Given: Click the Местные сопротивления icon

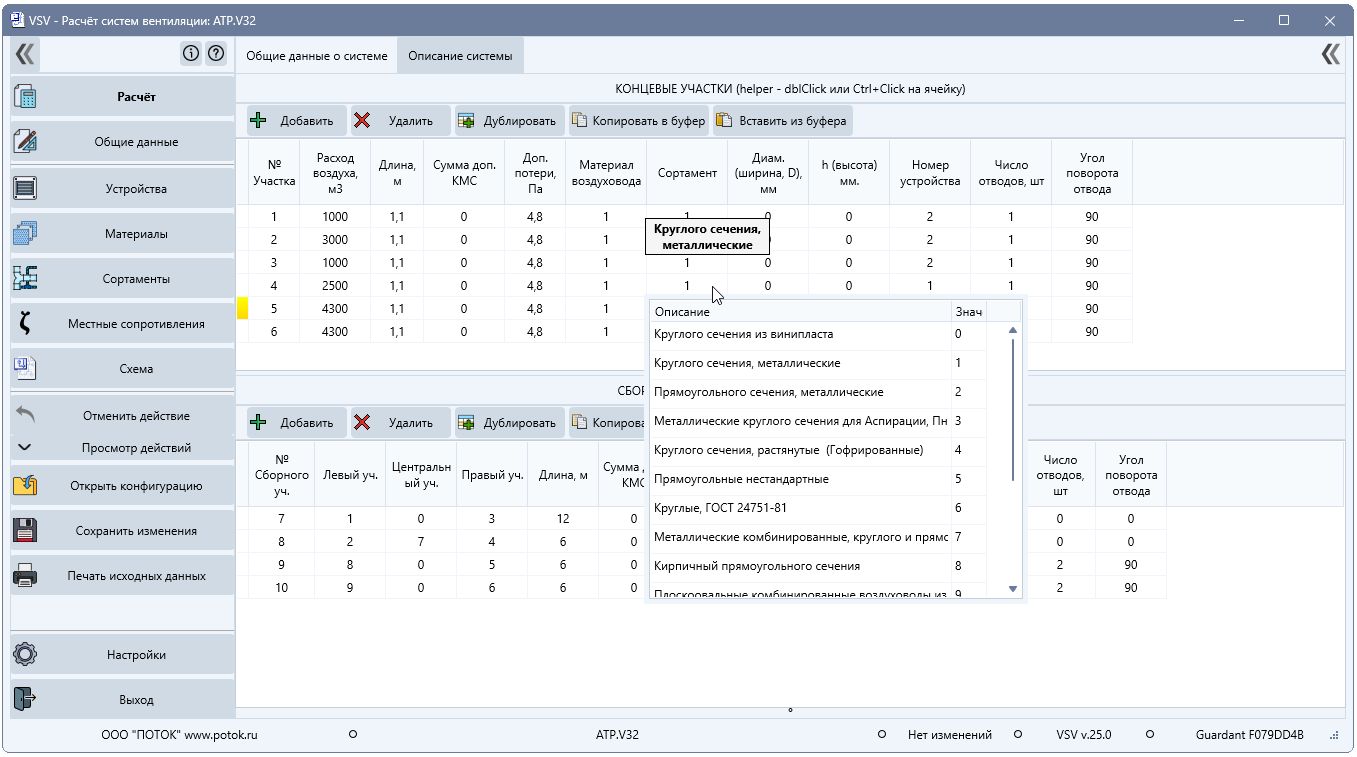Looking at the screenshot, I should tap(25, 323).
